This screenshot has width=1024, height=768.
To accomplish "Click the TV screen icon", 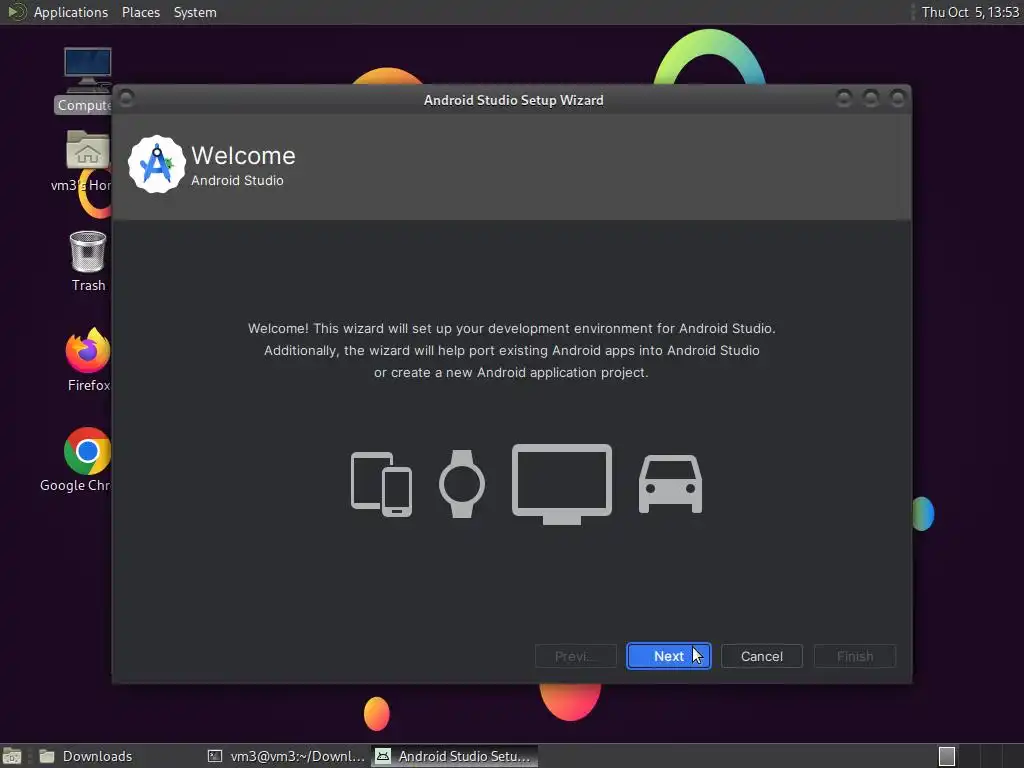I will pos(562,484).
